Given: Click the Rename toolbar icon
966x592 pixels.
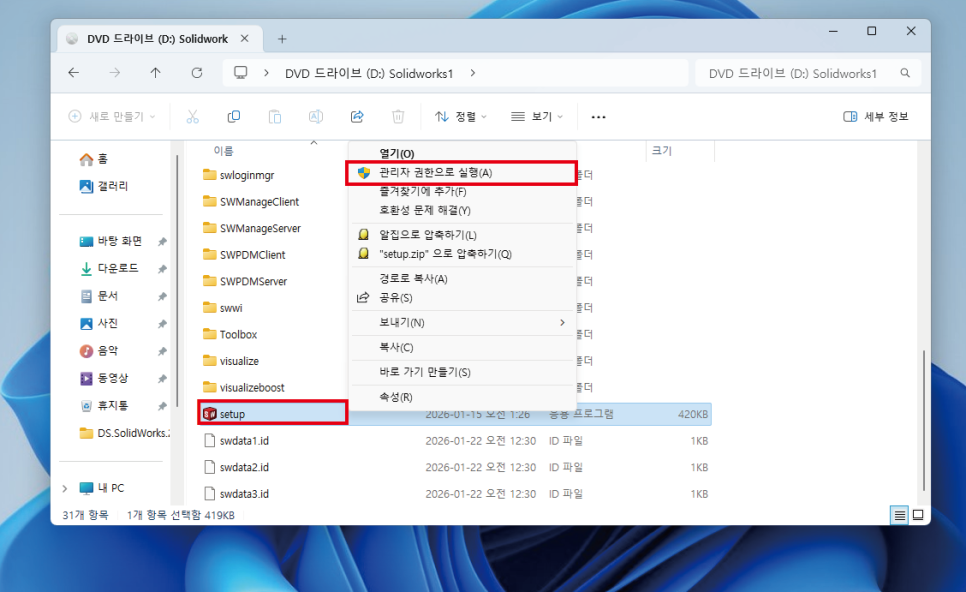Looking at the screenshot, I should point(315,116).
